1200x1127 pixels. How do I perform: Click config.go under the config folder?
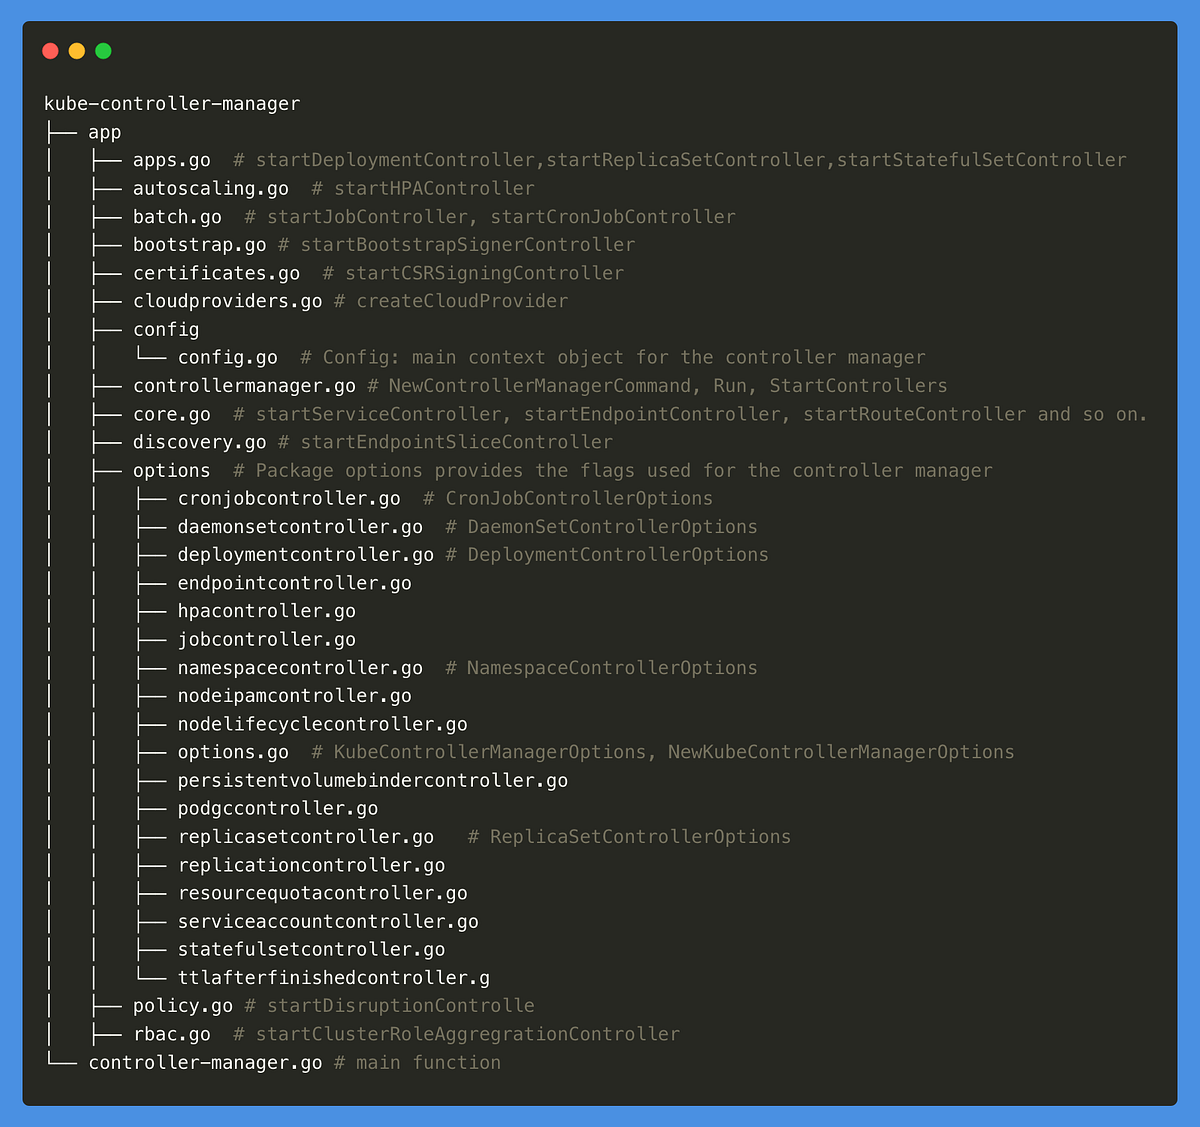click(227, 357)
